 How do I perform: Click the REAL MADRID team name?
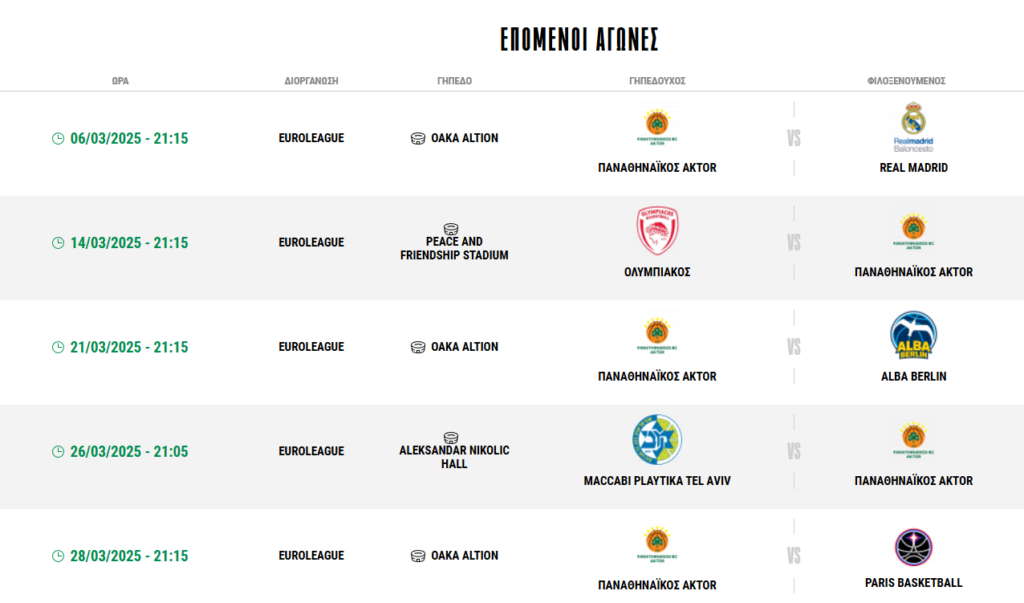click(x=913, y=168)
